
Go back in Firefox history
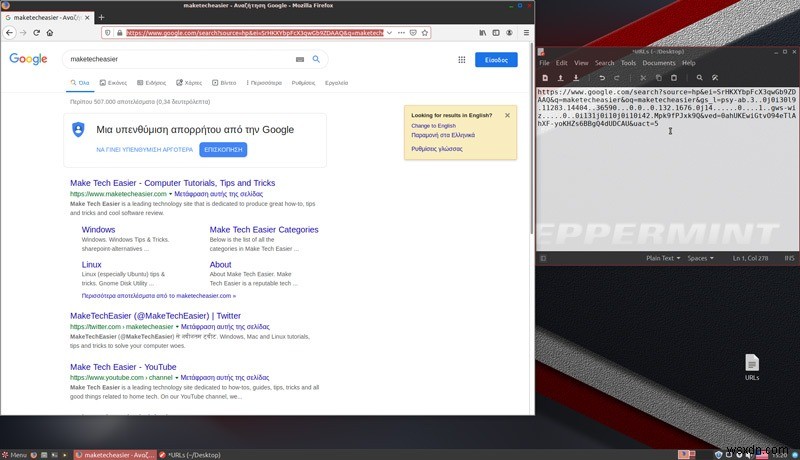pyautogui.click(x=10, y=33)
